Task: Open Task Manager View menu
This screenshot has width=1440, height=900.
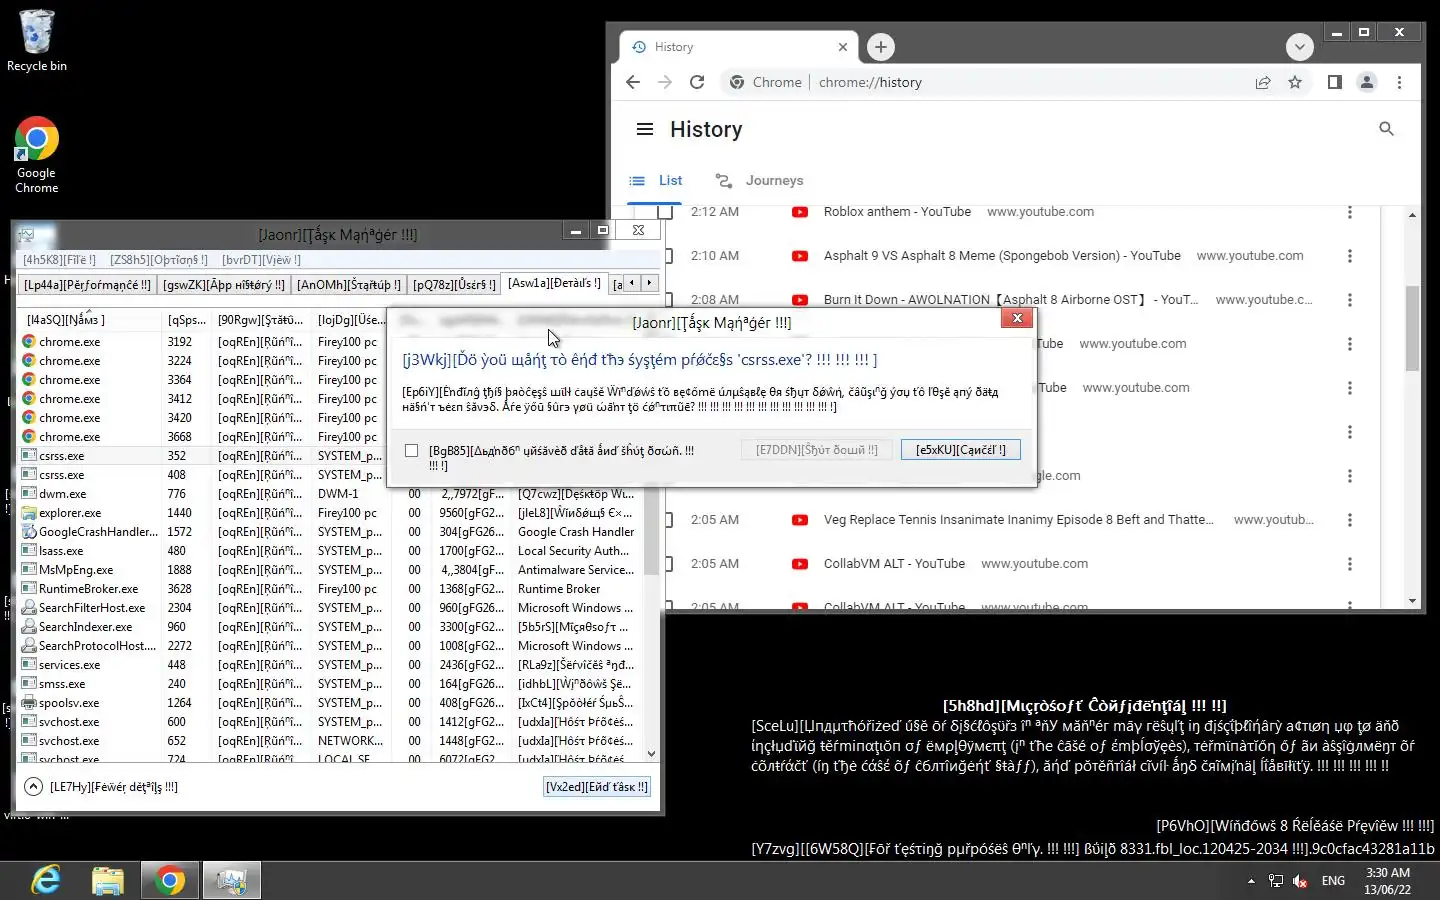Action: [x=260, y=260]
